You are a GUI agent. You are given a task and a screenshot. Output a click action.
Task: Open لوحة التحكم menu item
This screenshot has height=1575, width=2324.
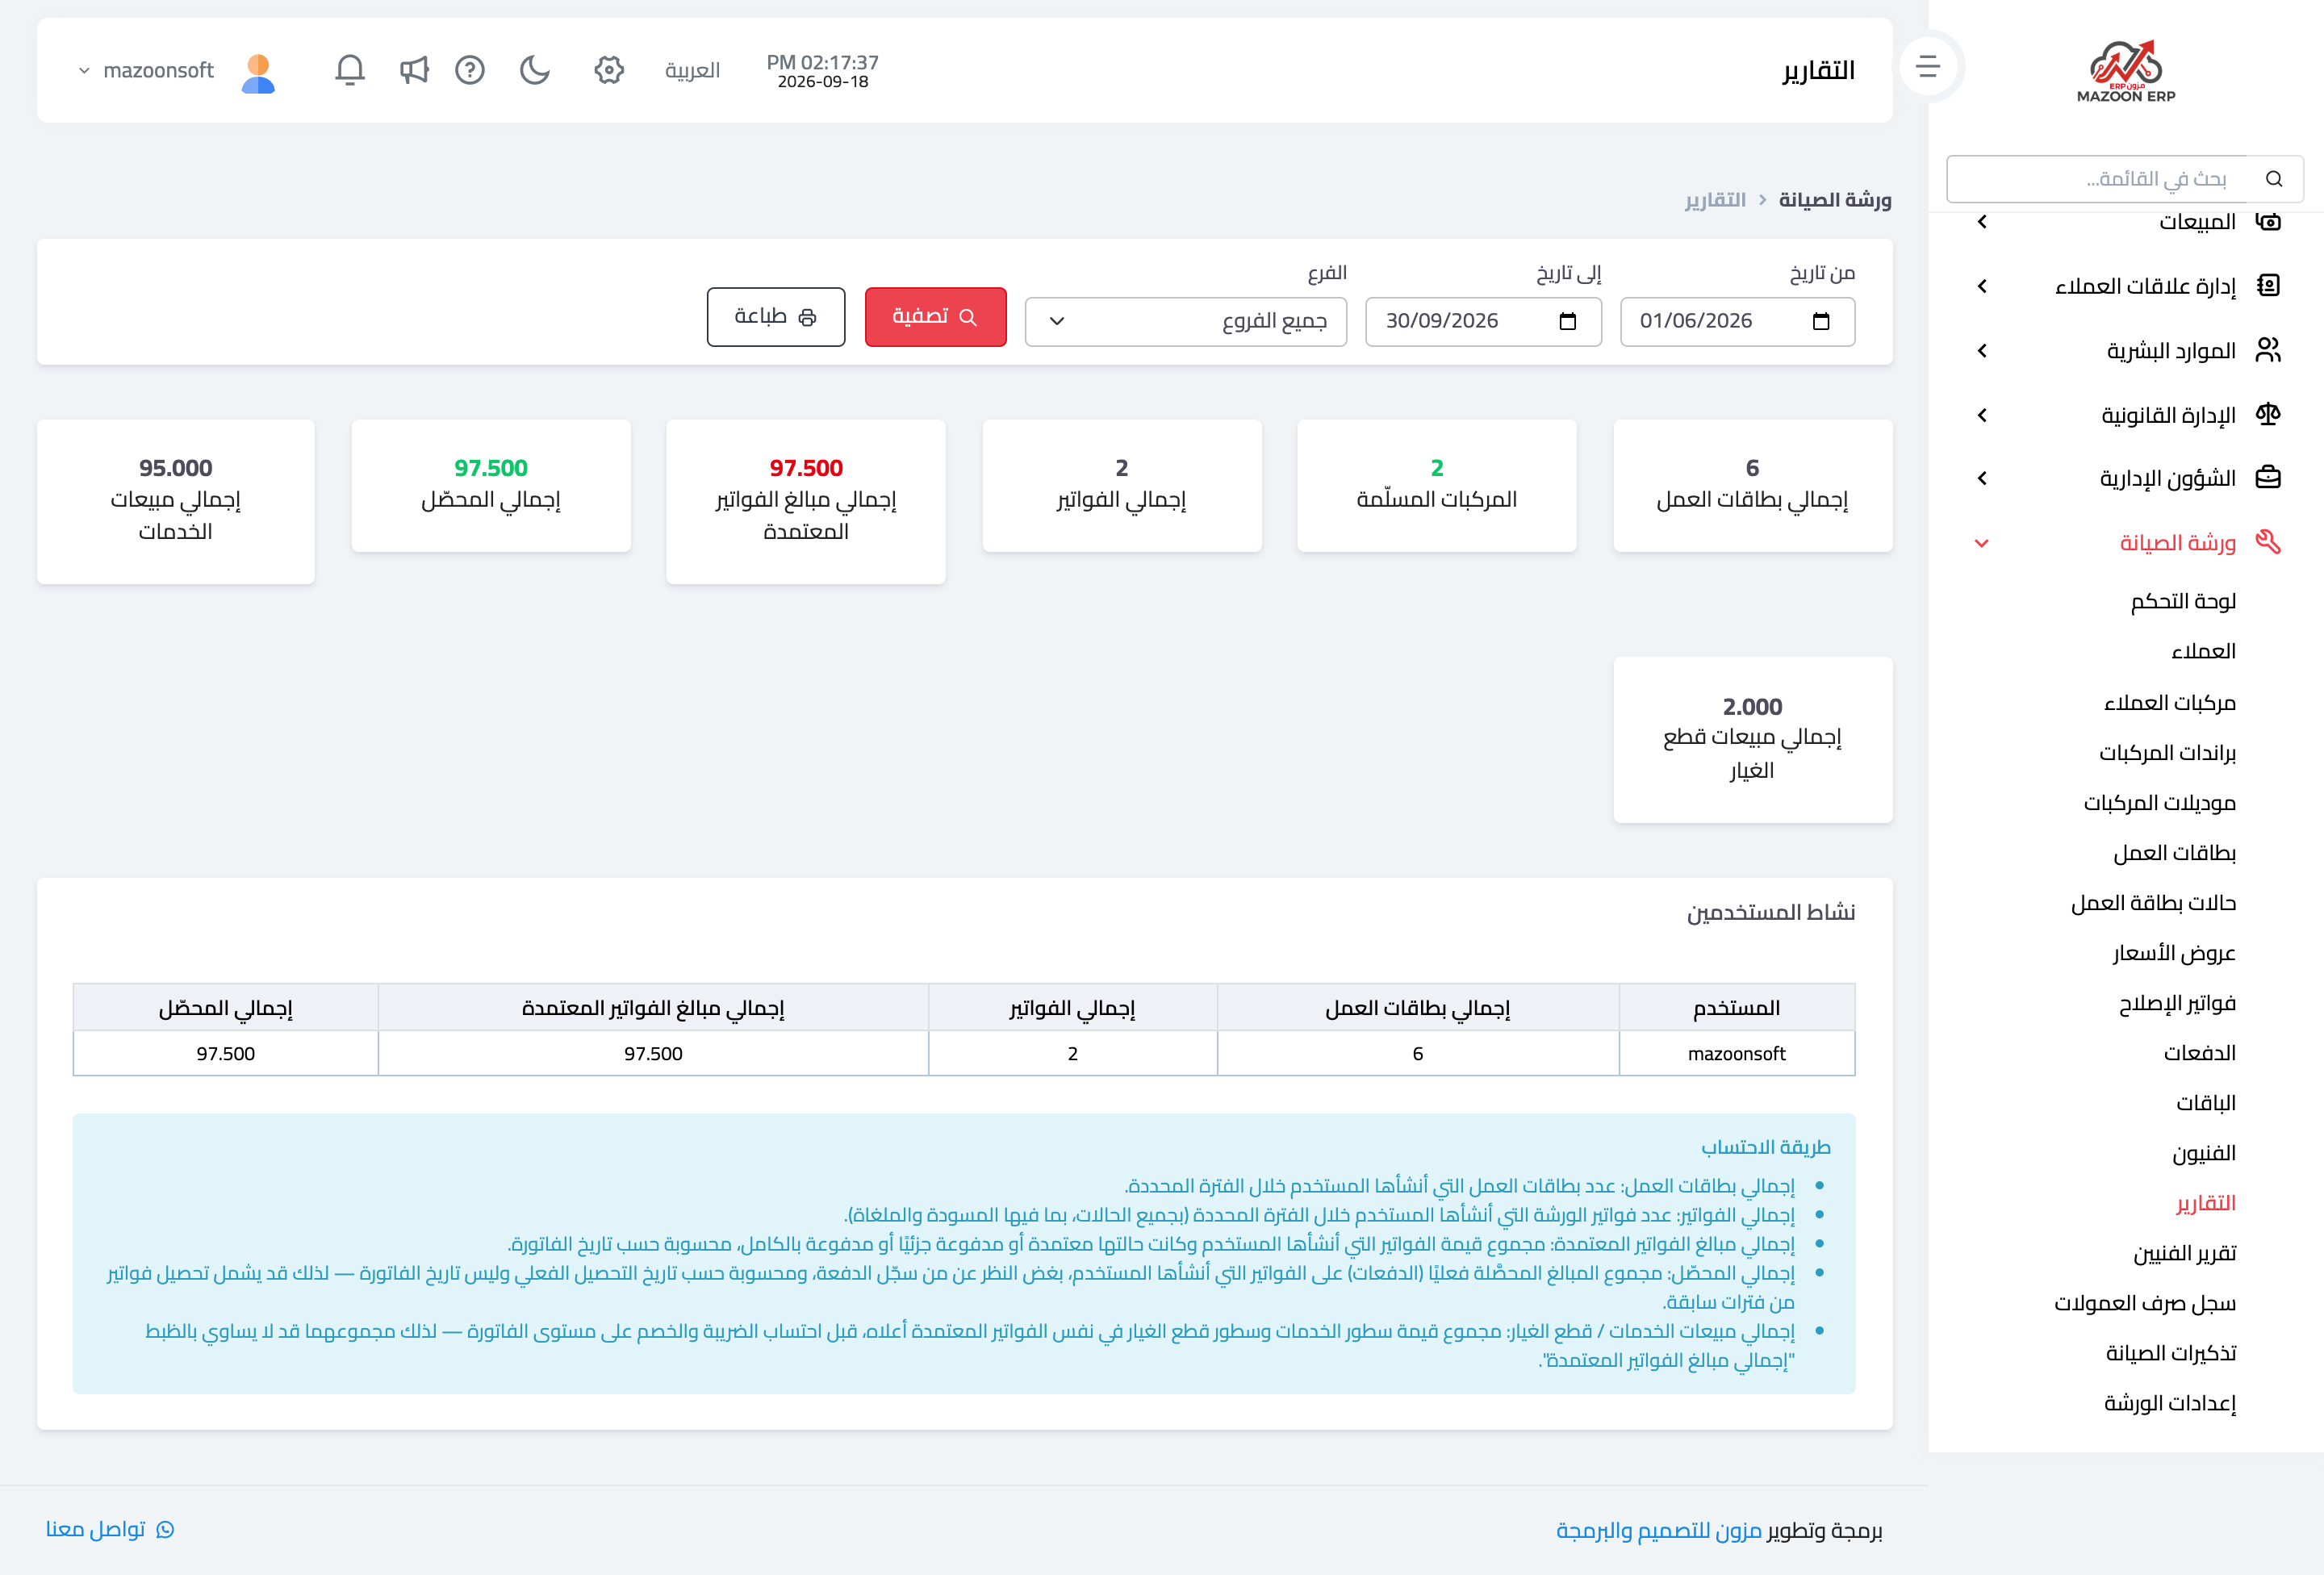(x=2183, y=601)
